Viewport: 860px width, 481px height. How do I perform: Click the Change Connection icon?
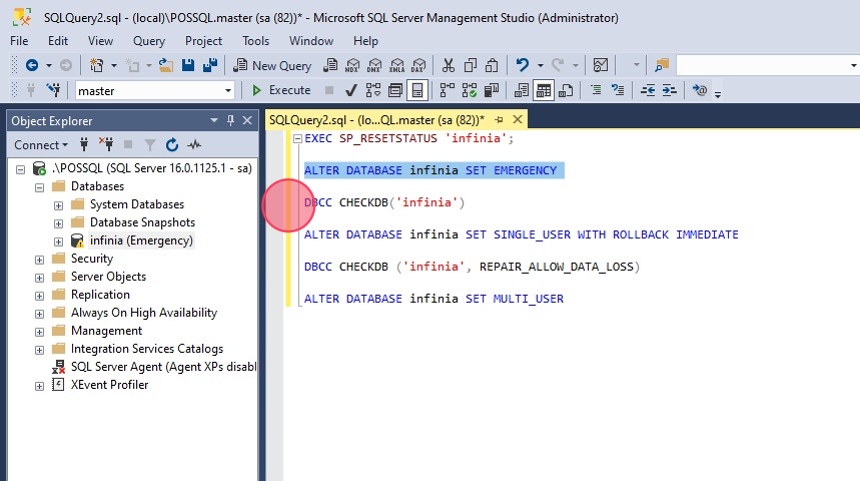pos(53,90)
